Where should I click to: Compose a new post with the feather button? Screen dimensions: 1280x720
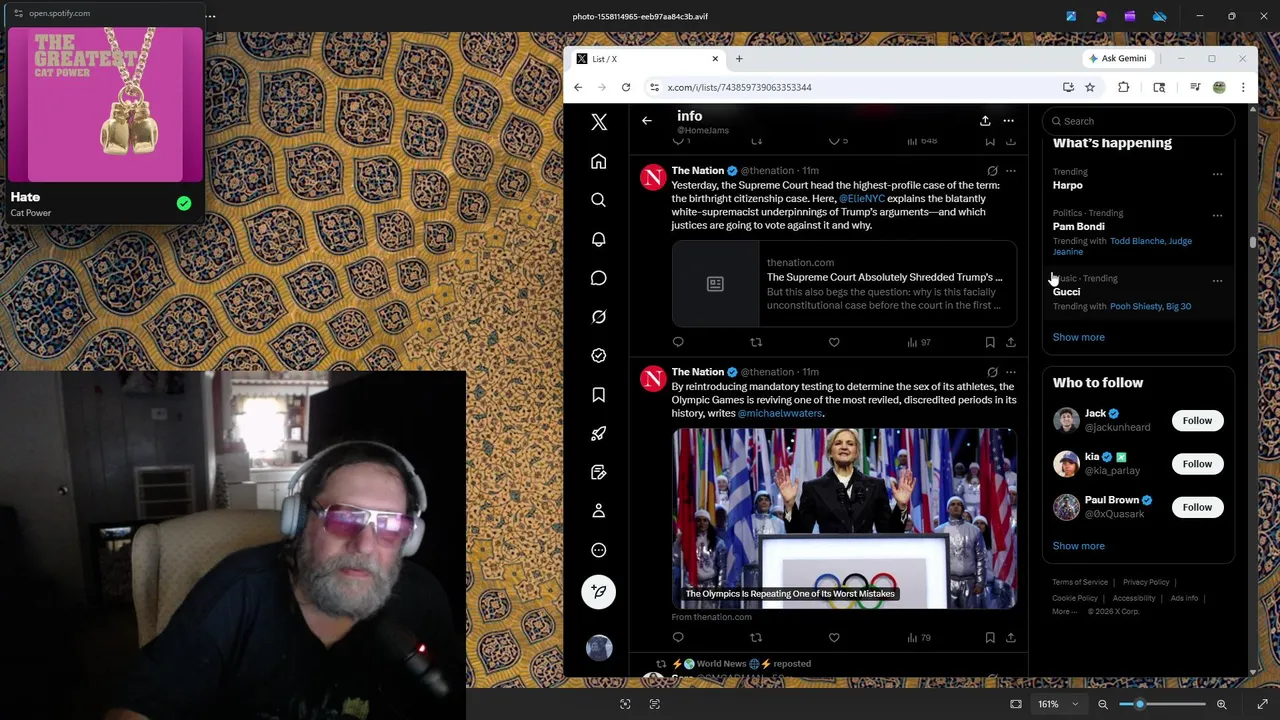(x=598, y=592)
